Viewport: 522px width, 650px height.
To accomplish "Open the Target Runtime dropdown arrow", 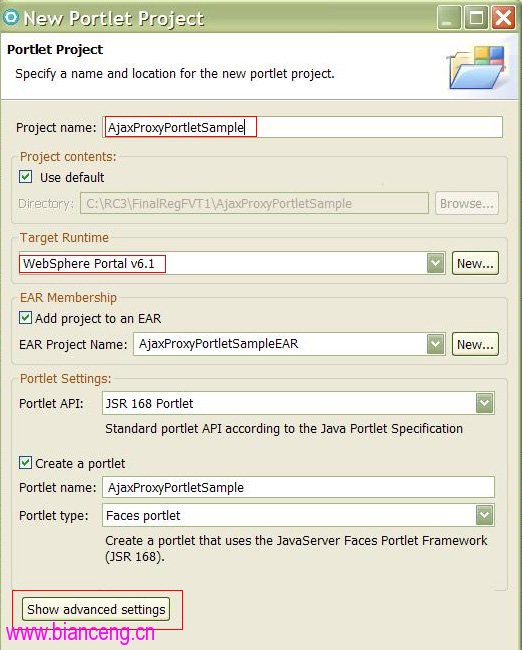I will click(x=436, y=263).
